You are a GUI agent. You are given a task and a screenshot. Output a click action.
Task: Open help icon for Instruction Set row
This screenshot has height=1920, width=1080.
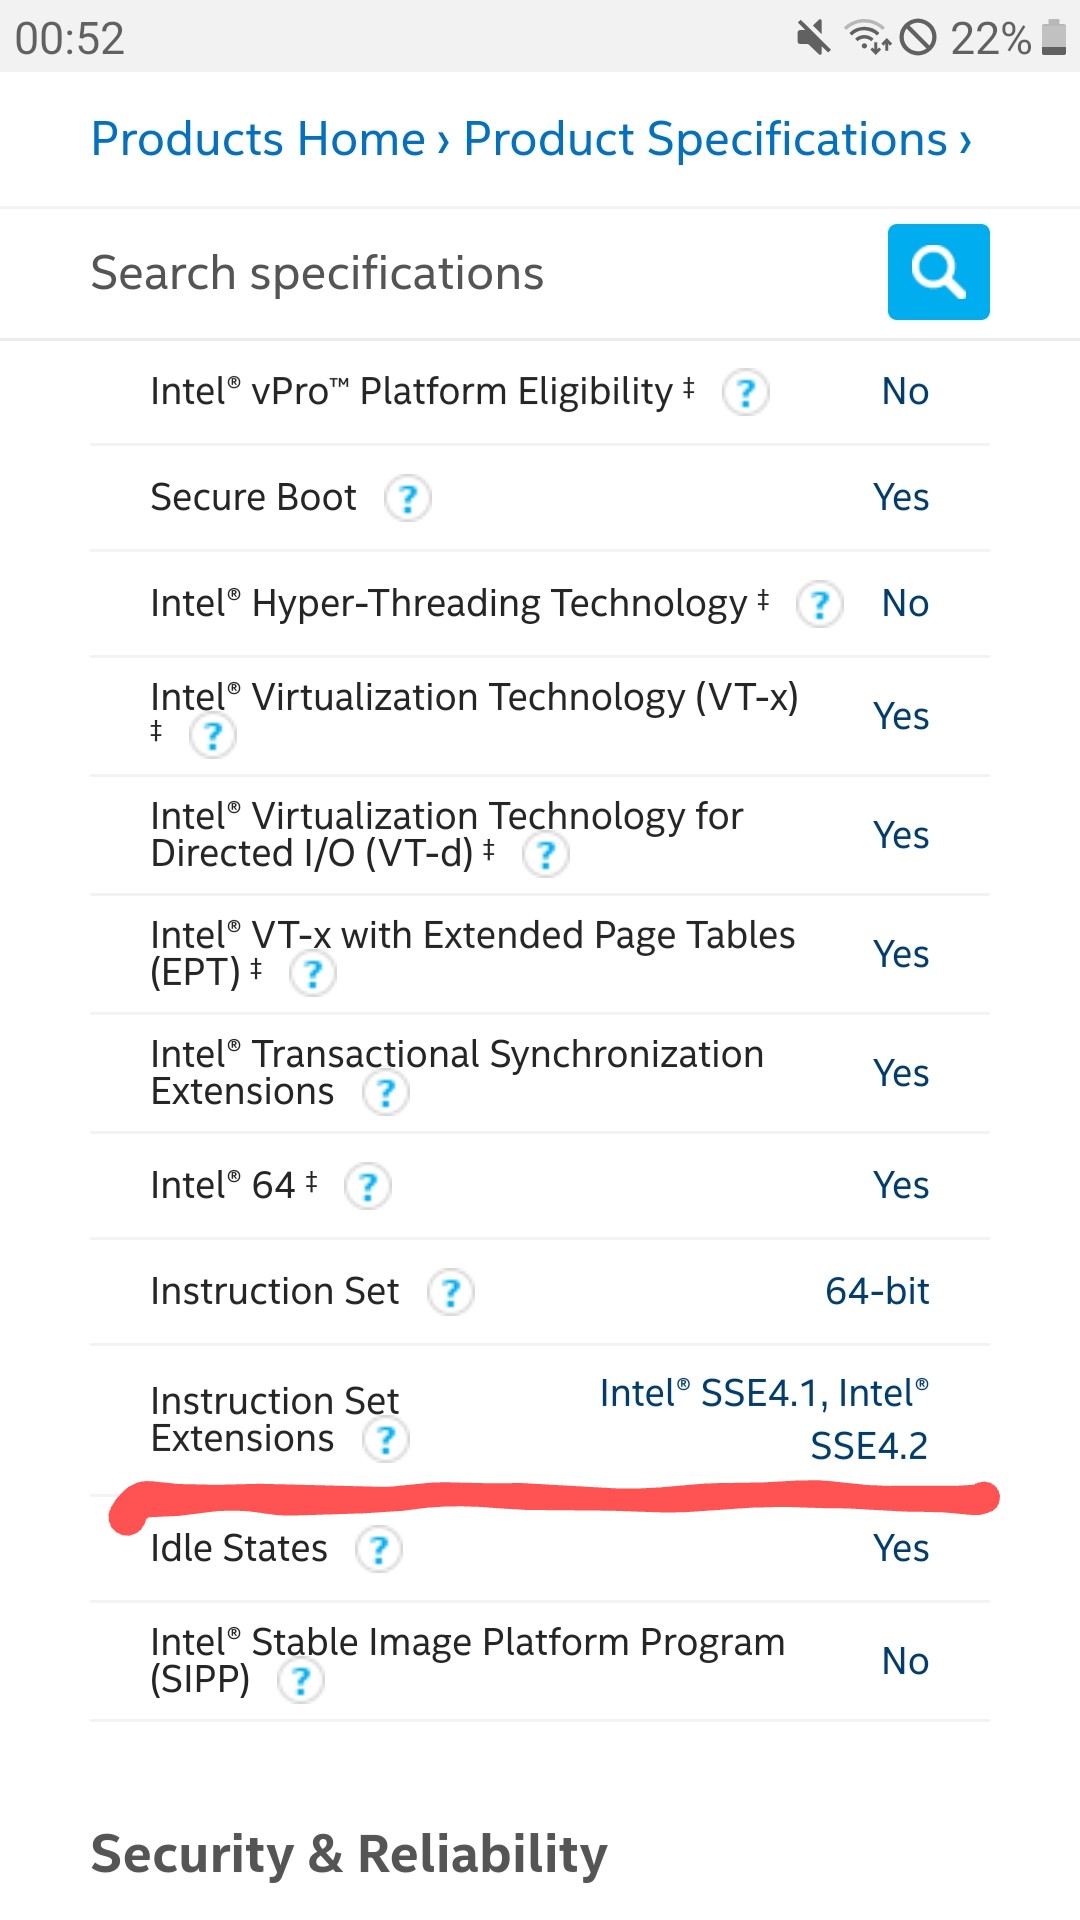tap(450, 1292)
